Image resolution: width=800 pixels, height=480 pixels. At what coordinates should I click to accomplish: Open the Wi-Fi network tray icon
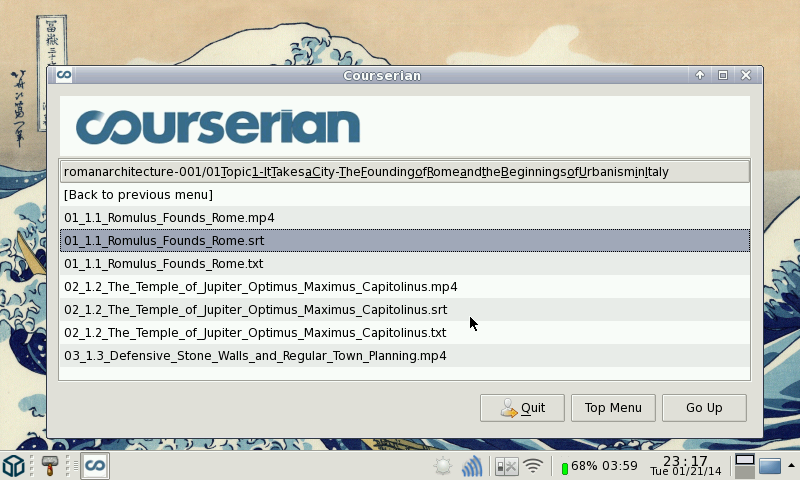(x=534, y=466)
